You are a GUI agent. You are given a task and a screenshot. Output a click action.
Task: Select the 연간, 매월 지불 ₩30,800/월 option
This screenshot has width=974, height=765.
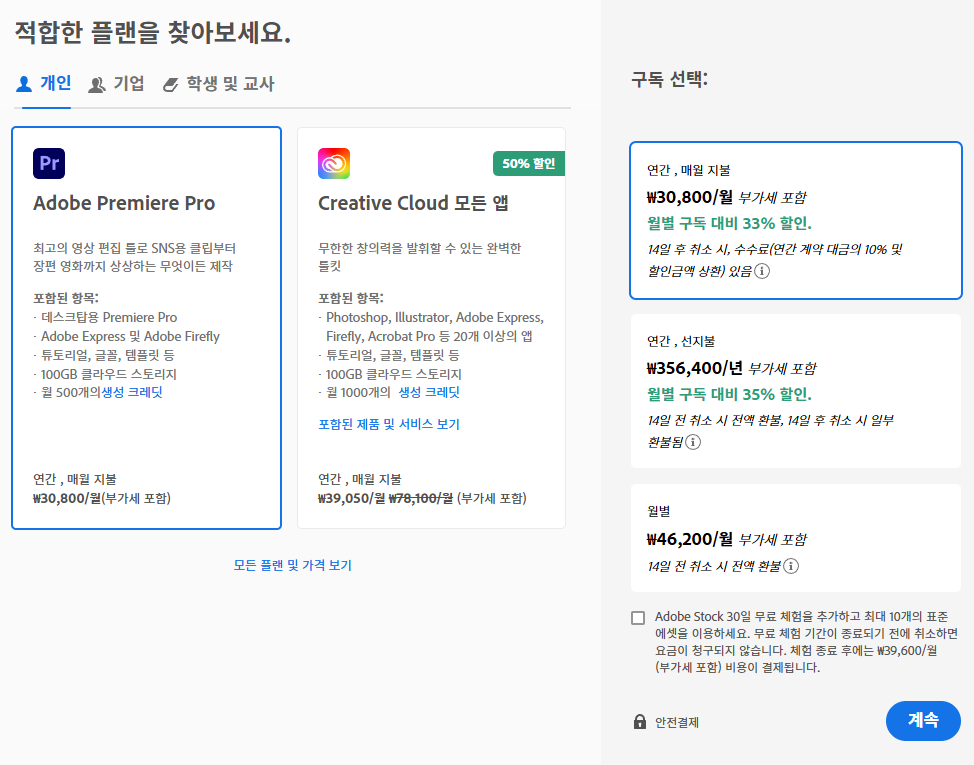(796, 220)
